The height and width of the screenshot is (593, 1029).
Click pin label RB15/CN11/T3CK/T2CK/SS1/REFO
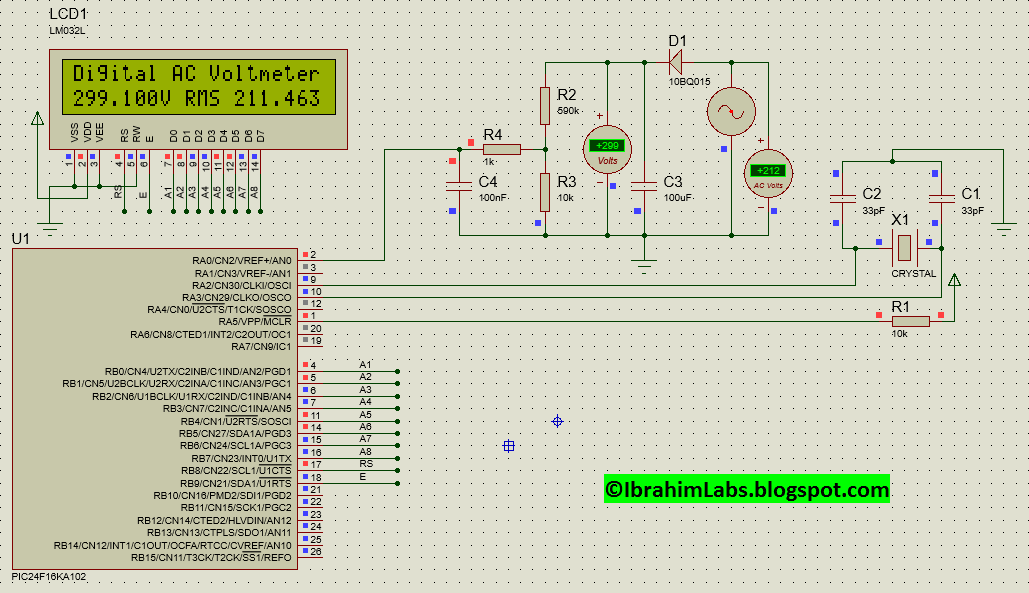[x=211, y=558]
